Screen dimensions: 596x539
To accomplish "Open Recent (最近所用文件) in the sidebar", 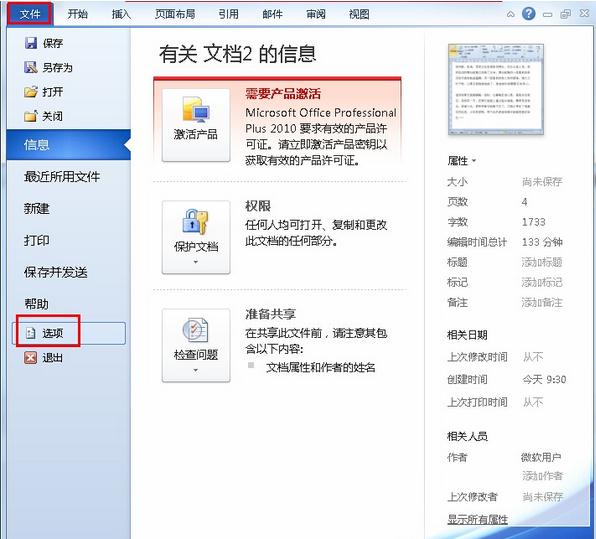I will click(62, 177).
